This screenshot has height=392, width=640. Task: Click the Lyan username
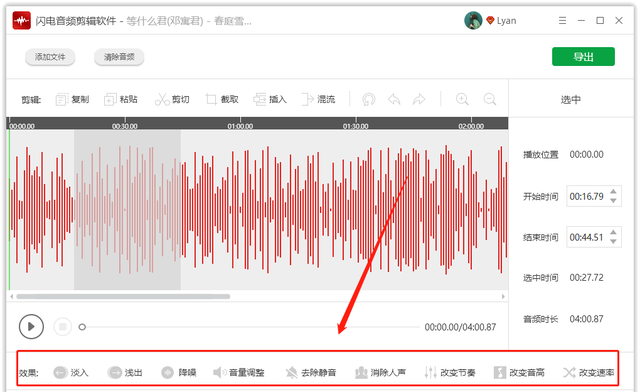tap(507, 21)
